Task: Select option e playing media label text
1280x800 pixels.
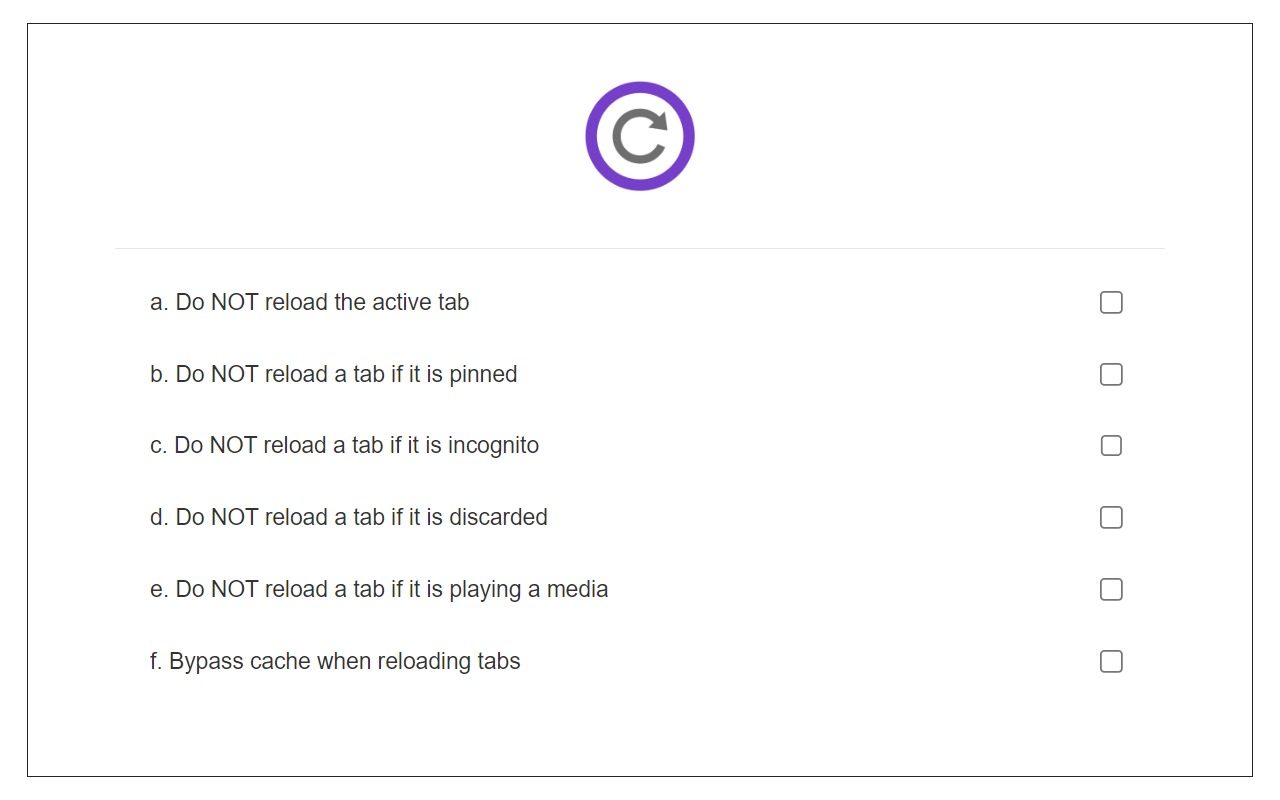Action: [x=378, y=589]
